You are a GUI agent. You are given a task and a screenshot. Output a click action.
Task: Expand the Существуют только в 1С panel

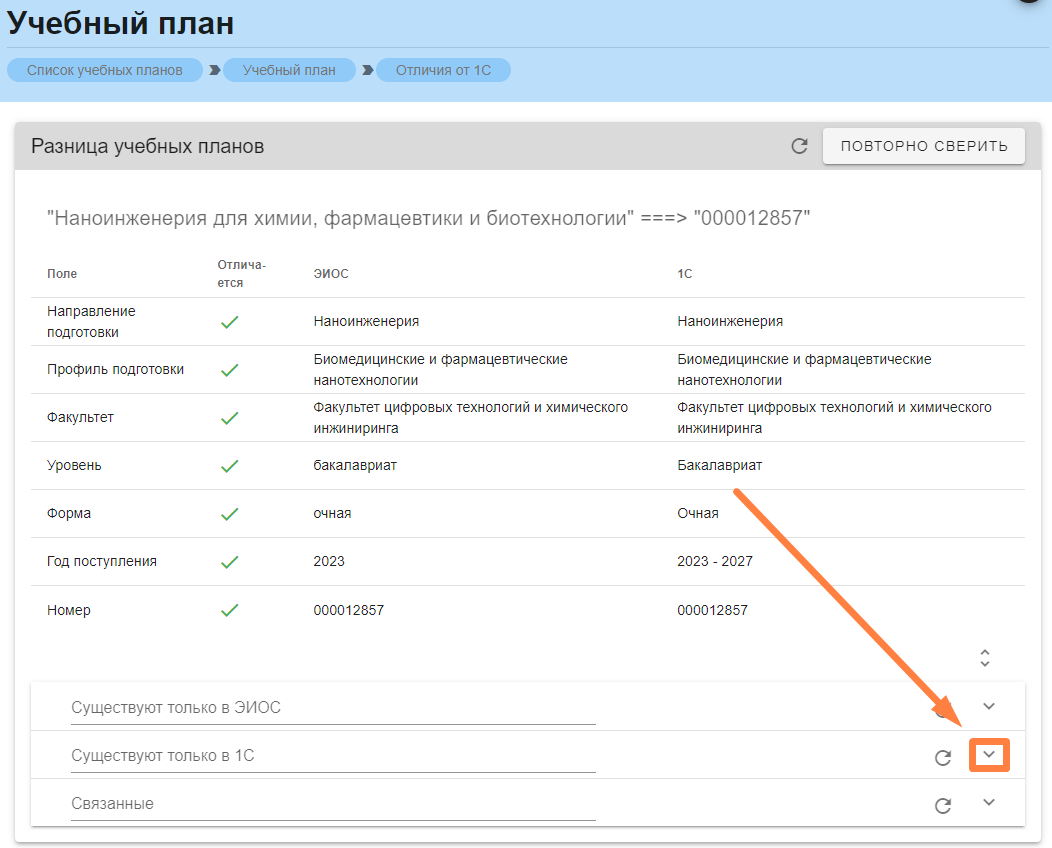pyautogui.click(x=989, y=755)
